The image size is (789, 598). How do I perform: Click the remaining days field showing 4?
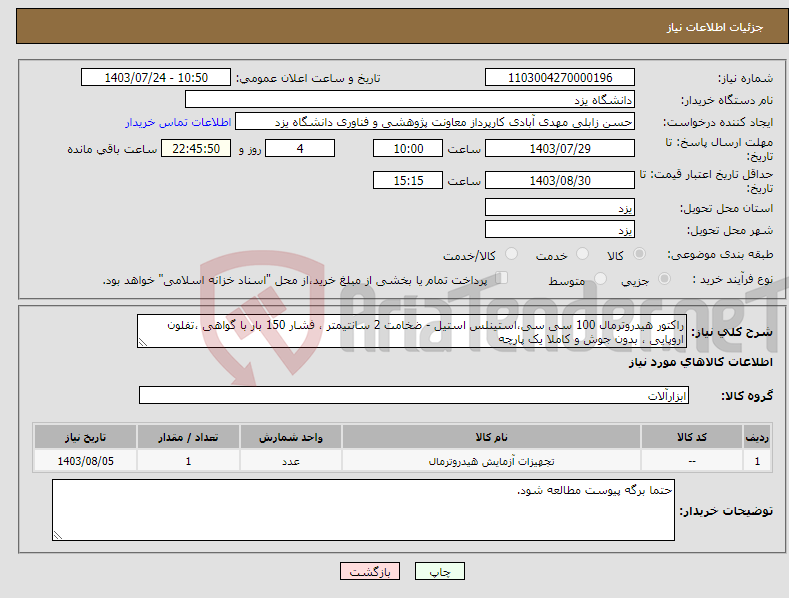300,148
